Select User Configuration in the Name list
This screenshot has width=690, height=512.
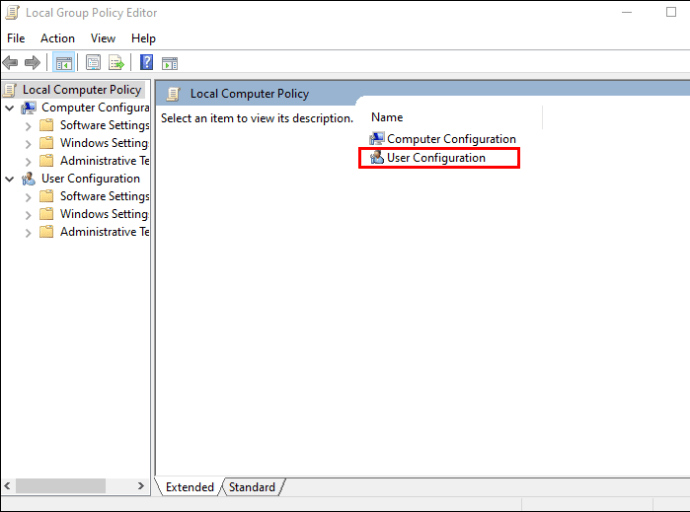click(x=436, y=157)
